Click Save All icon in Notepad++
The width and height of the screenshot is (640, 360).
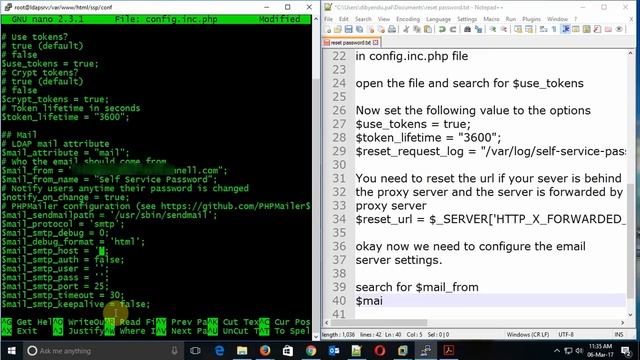(359, 29)
